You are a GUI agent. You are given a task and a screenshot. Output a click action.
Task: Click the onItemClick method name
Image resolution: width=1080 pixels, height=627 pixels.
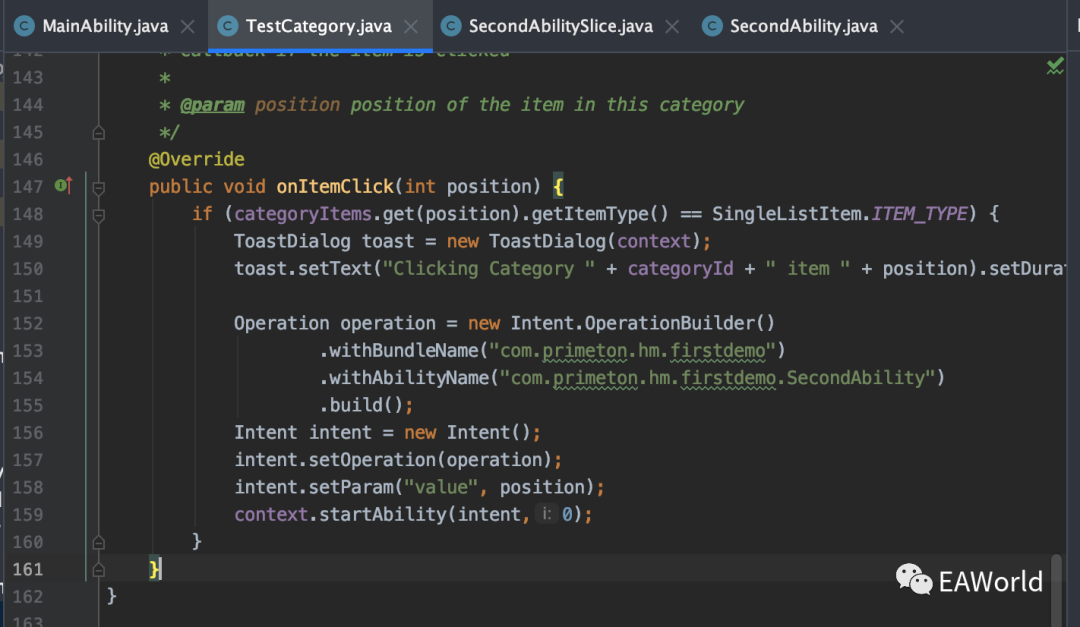(335, 187)
